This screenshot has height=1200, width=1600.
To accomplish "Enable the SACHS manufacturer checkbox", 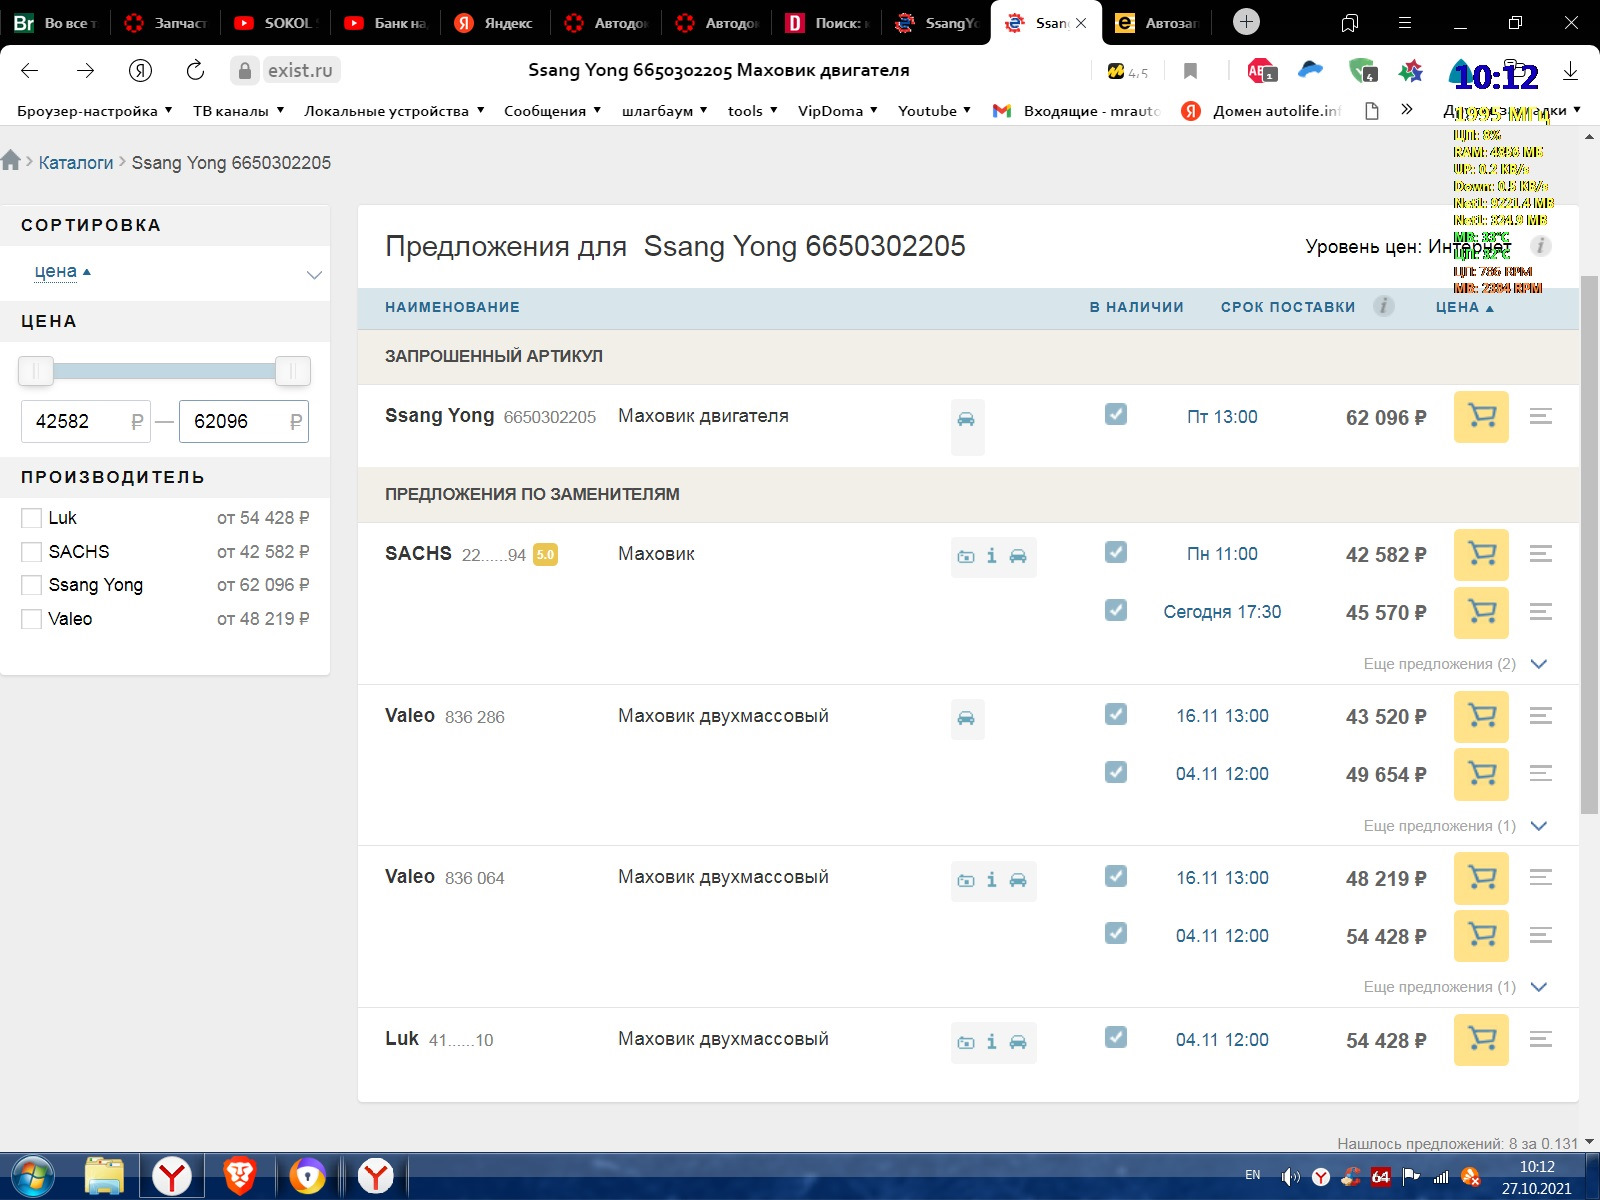I will tap(32, 552).
